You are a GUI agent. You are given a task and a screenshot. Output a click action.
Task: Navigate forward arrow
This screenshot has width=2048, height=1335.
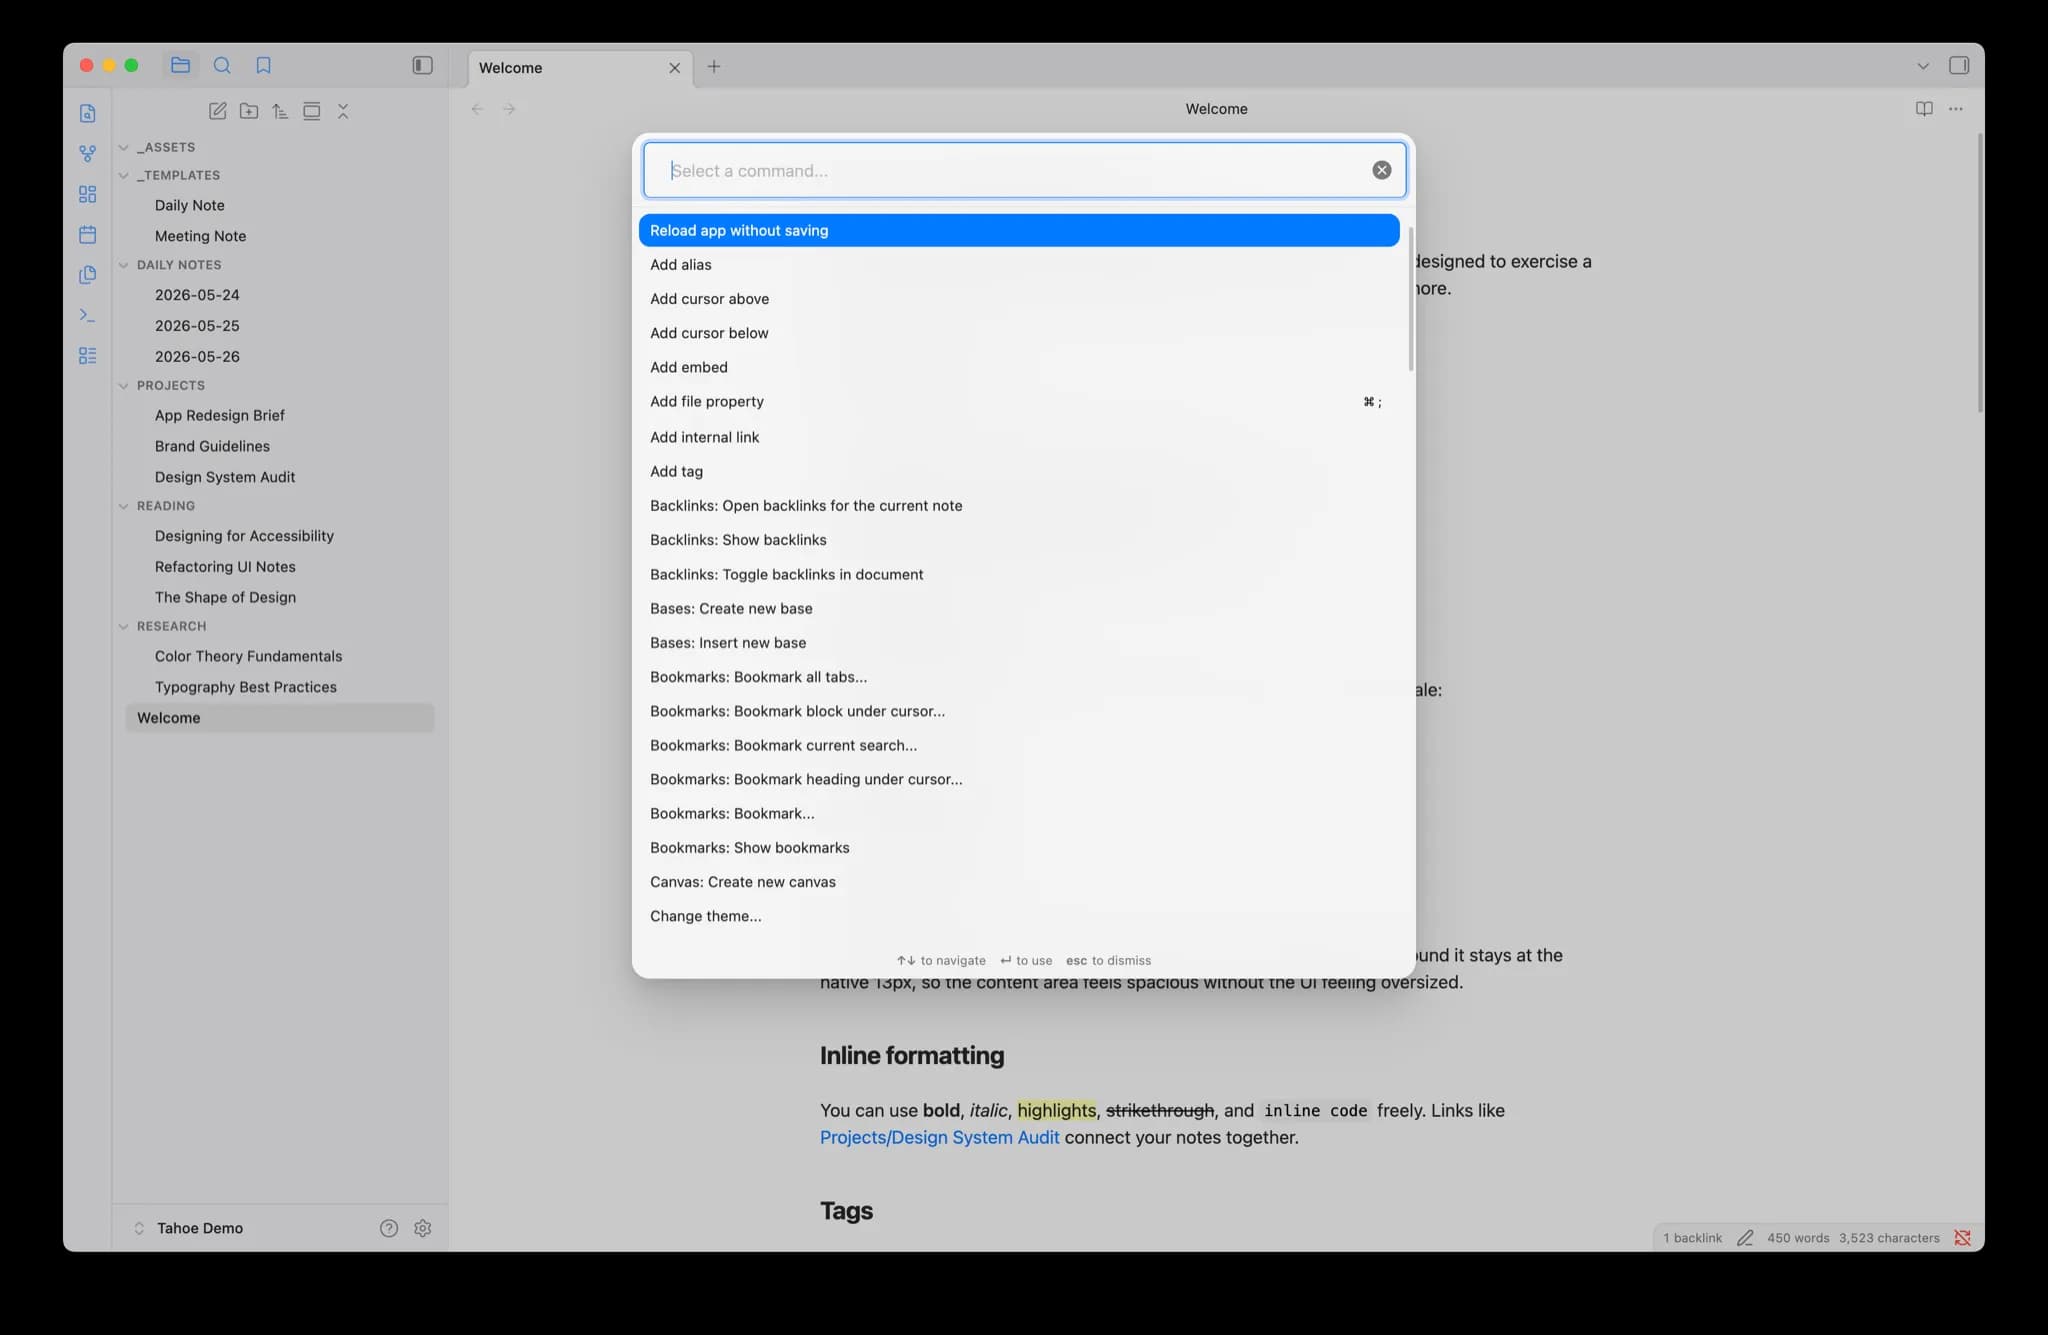click(509, 109)
